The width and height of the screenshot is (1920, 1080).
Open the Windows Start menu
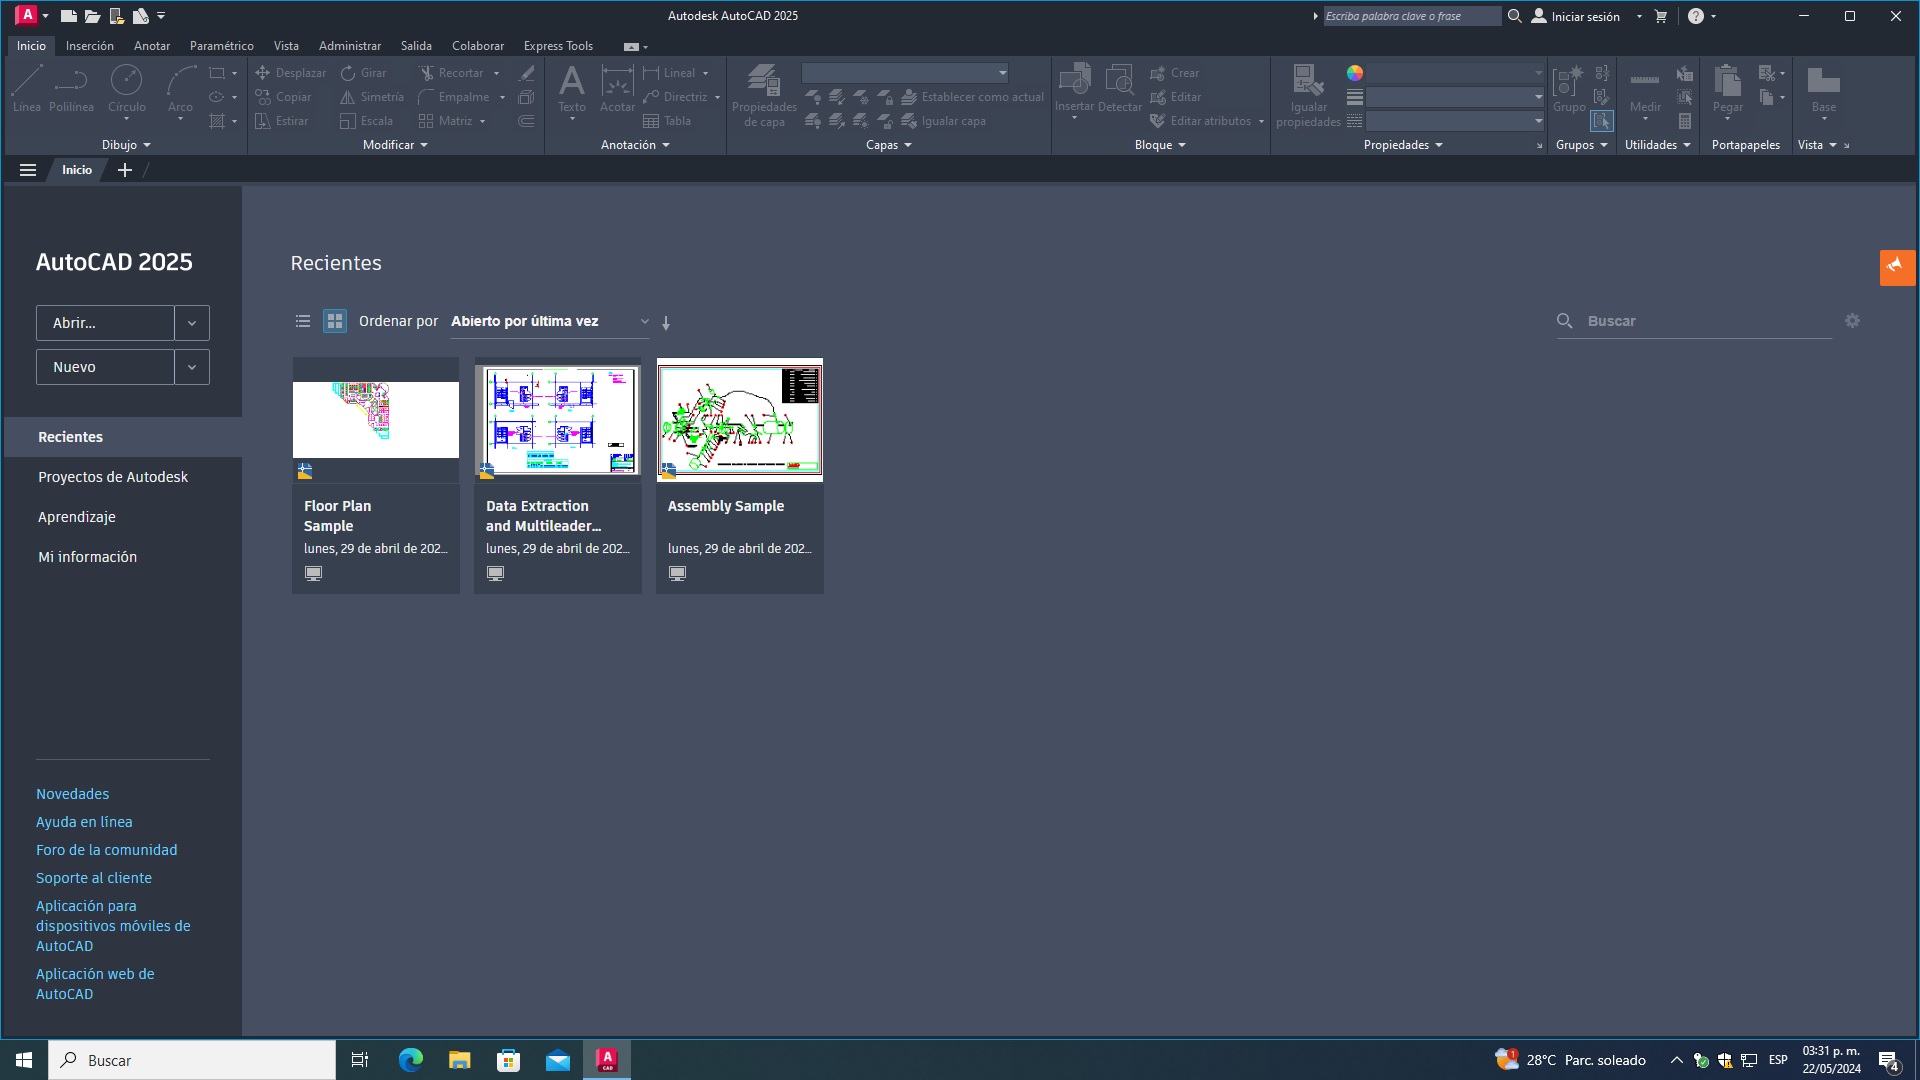point(24,1060)
